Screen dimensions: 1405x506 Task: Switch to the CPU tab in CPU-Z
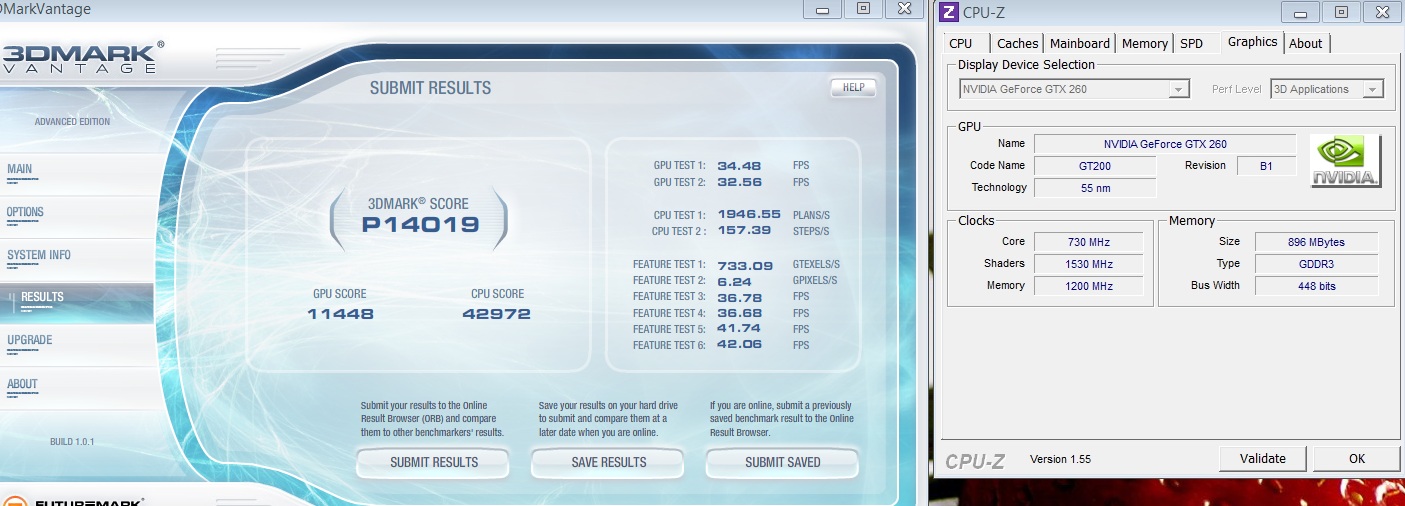click(961, 43)
